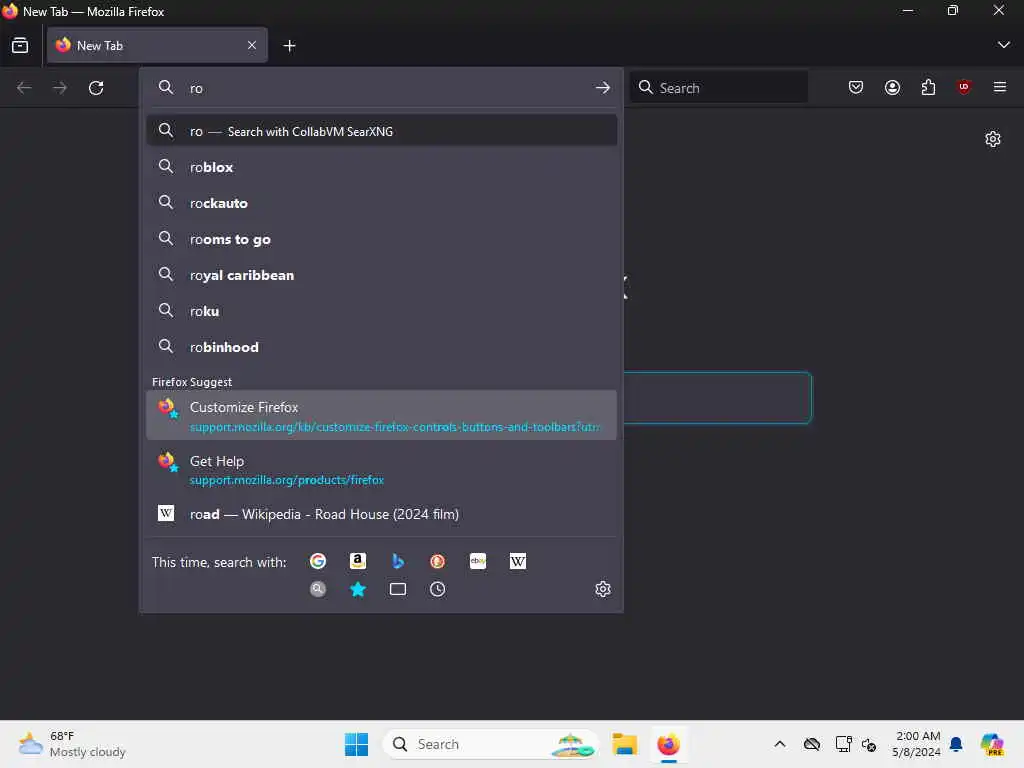
Task: Click the Firefox taskbar icon
Action: point(669,744)
